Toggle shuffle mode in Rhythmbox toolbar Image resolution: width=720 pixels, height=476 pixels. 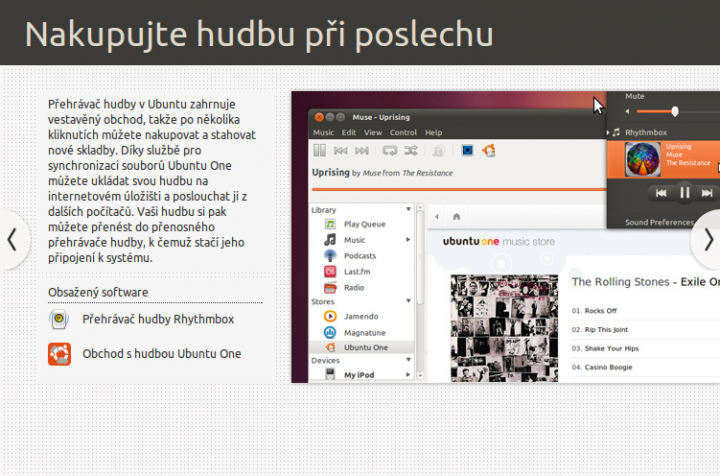tap(411, 151)
